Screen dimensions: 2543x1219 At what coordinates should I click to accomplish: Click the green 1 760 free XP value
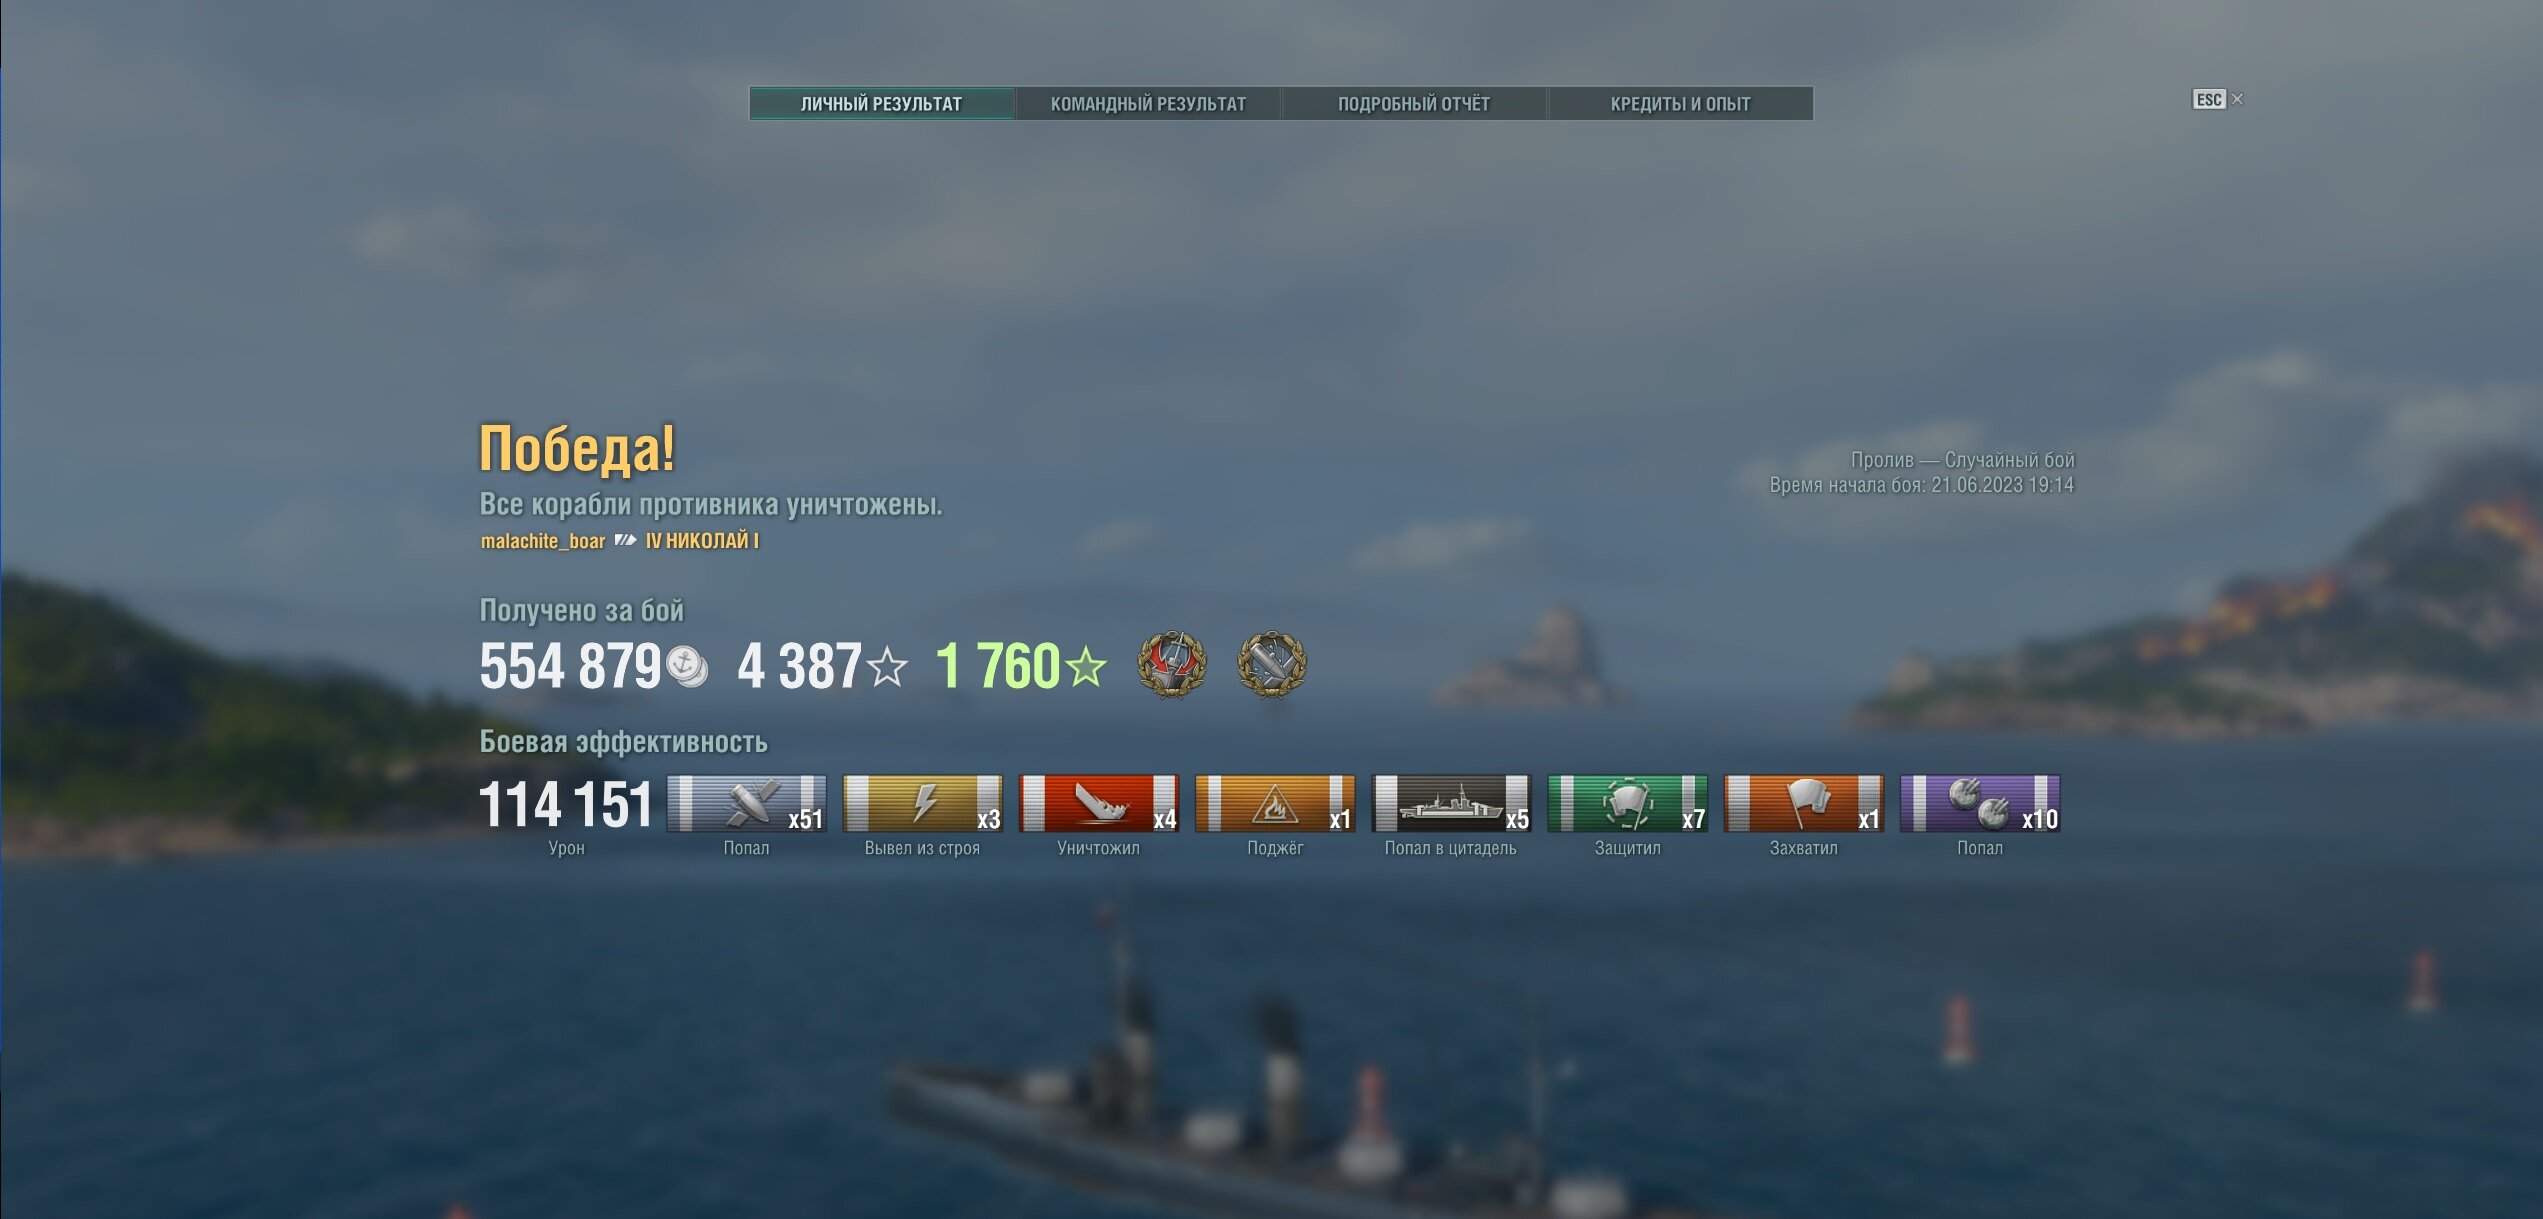coord(998,666)
